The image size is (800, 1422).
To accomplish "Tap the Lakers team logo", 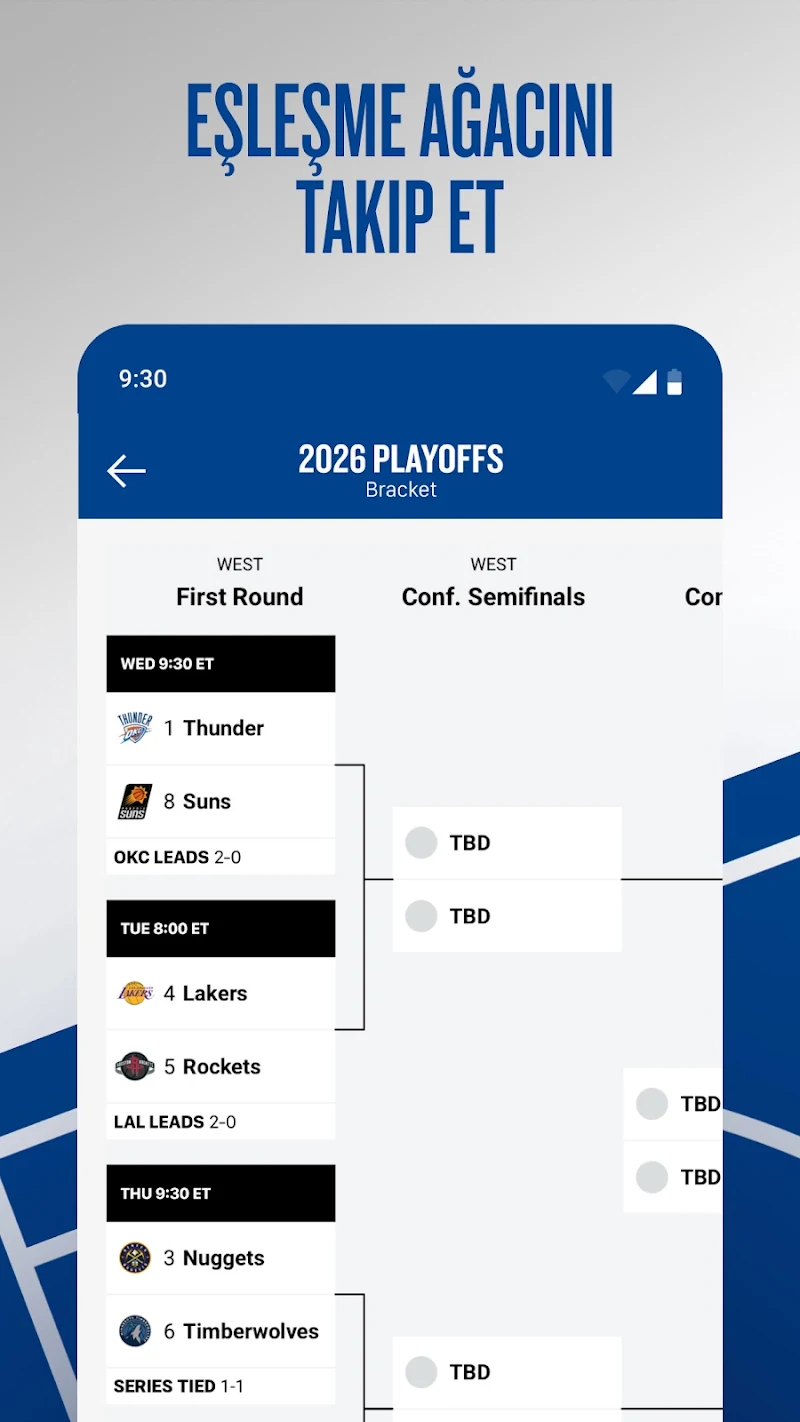I will pyautogui.click(x=135, y=993).
